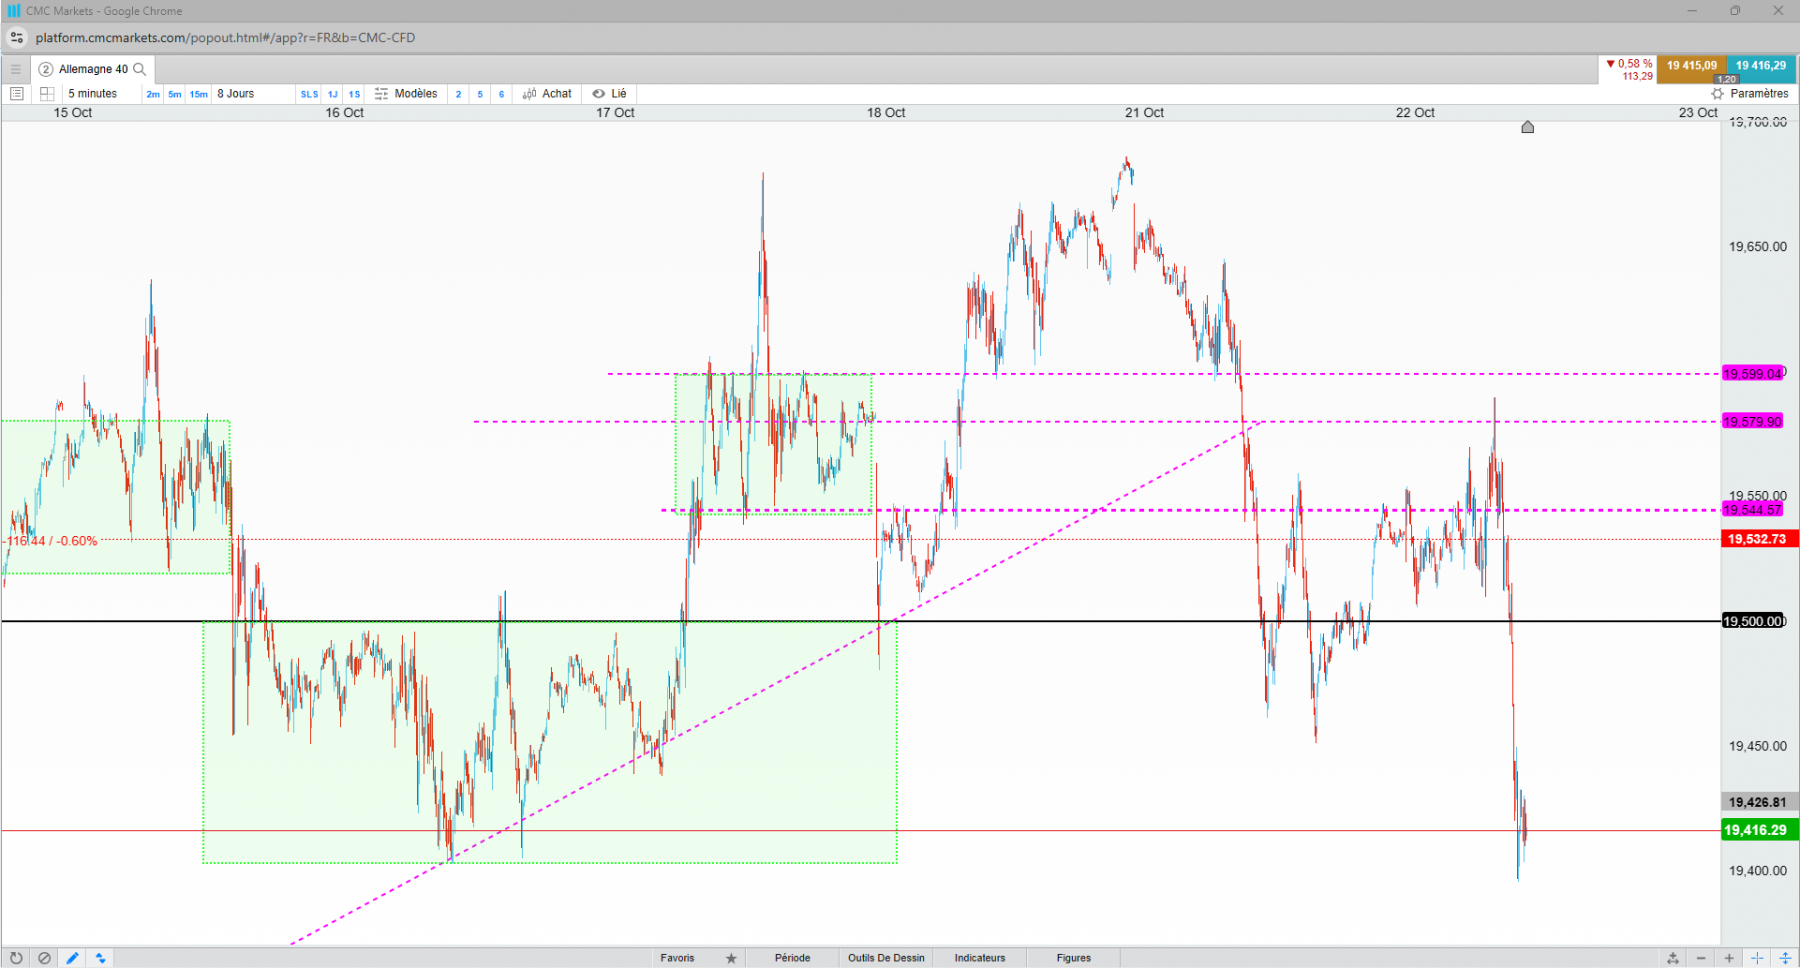Click the clear drawings (circle-slash) icon
The height and width of the screenshot is (968, 1800).
point(44,958)
